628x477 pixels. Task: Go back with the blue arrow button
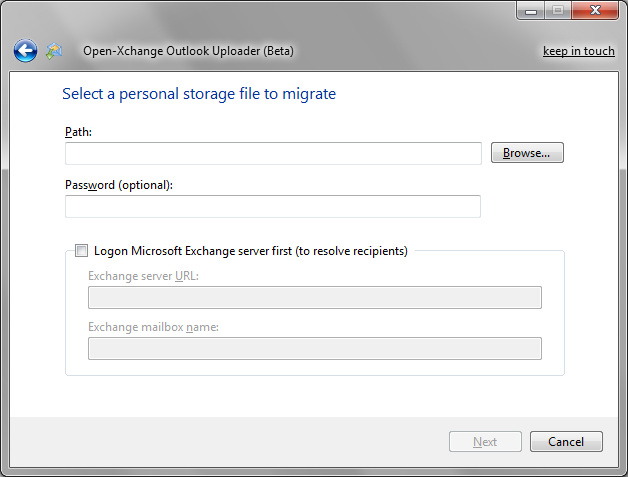[x=25, y=51]
